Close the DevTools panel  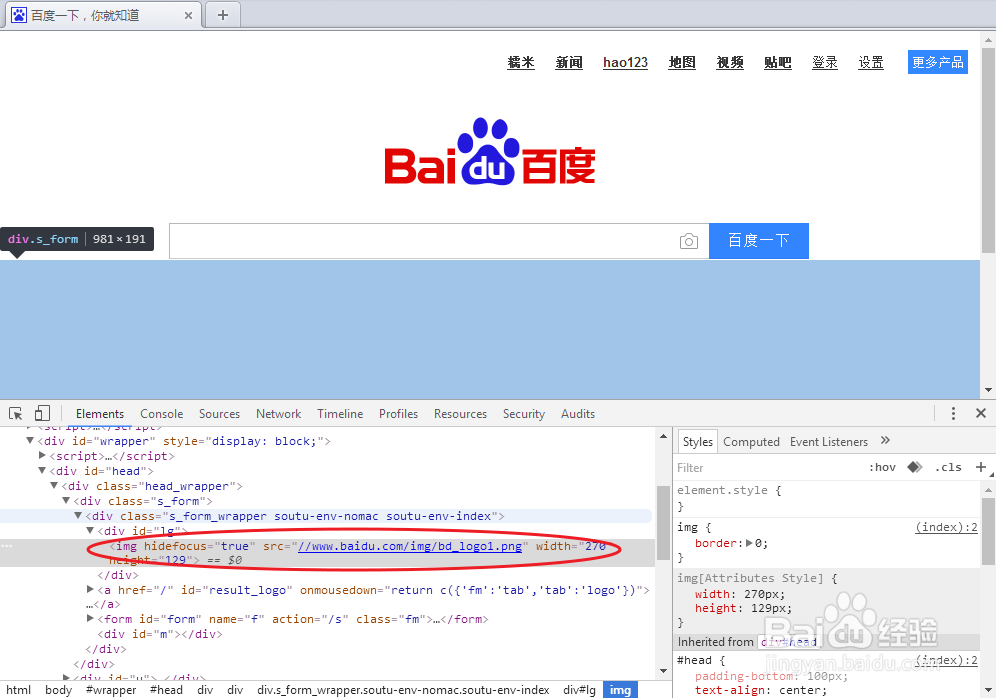coord(981,413)
